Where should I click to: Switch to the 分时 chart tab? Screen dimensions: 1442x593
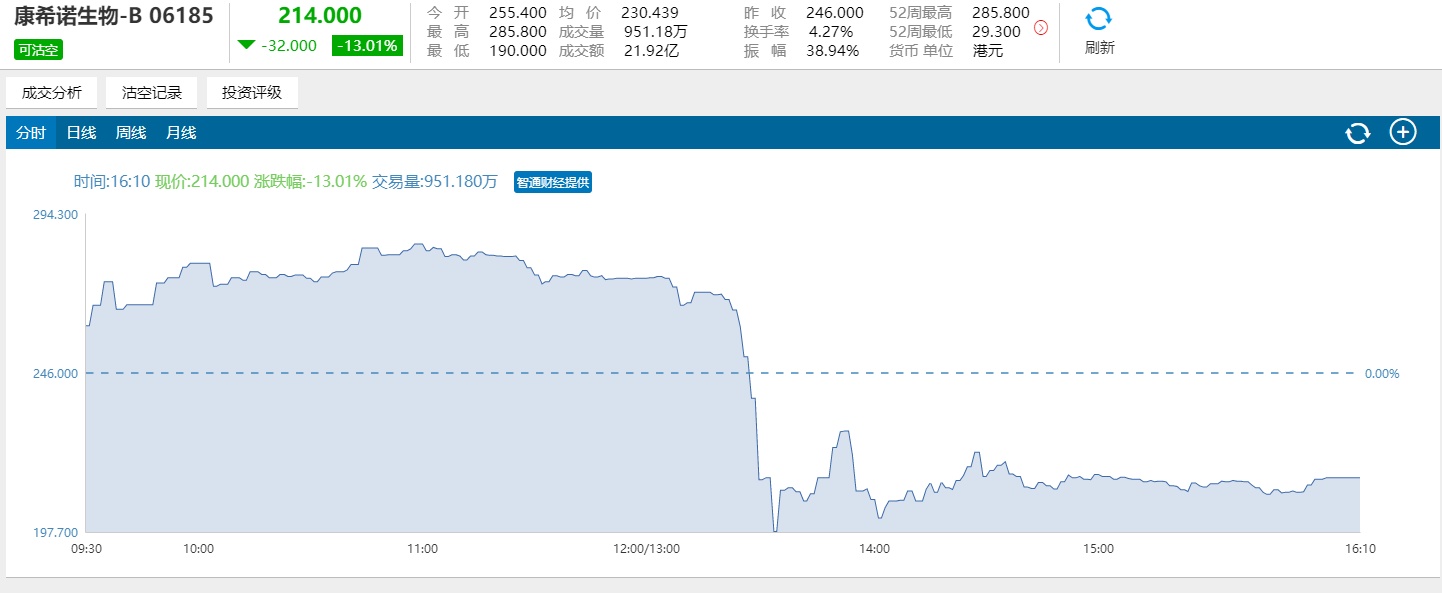pos(31,133)
